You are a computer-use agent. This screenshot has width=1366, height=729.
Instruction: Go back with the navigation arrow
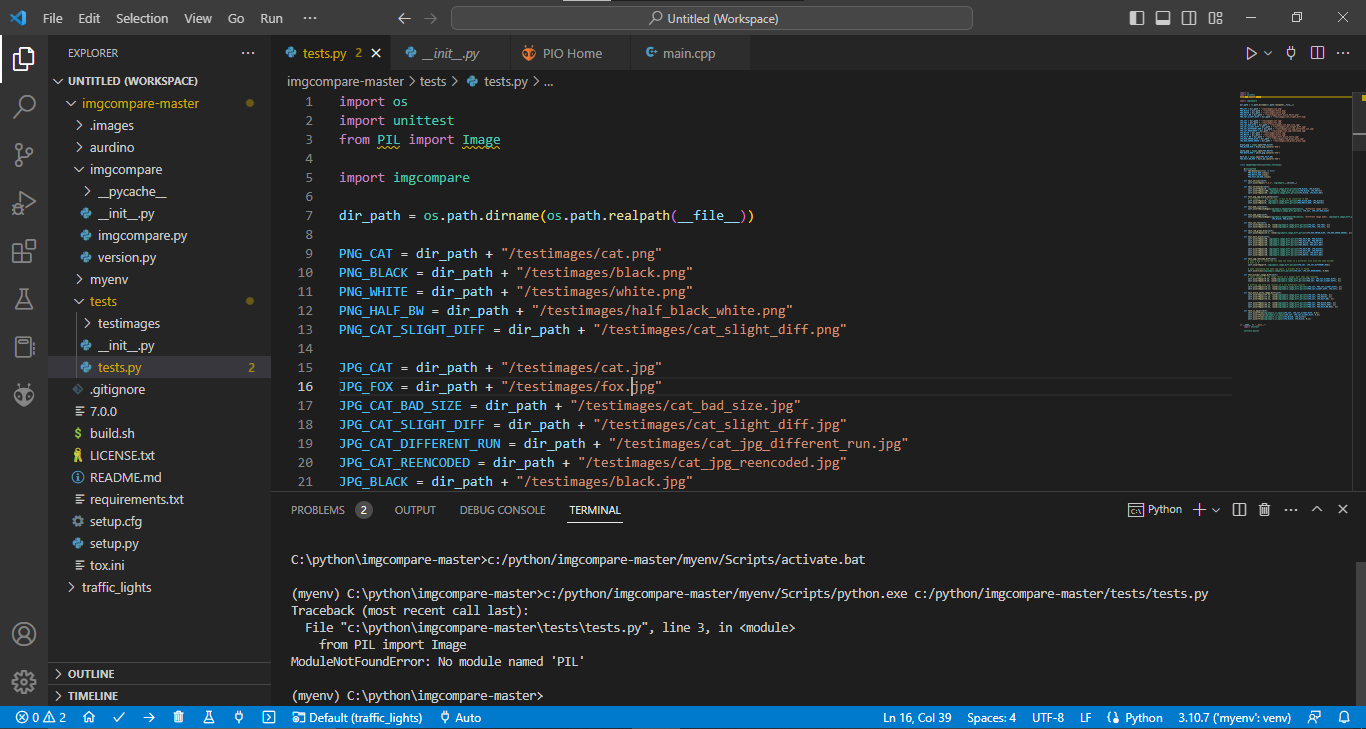point(404,18)
